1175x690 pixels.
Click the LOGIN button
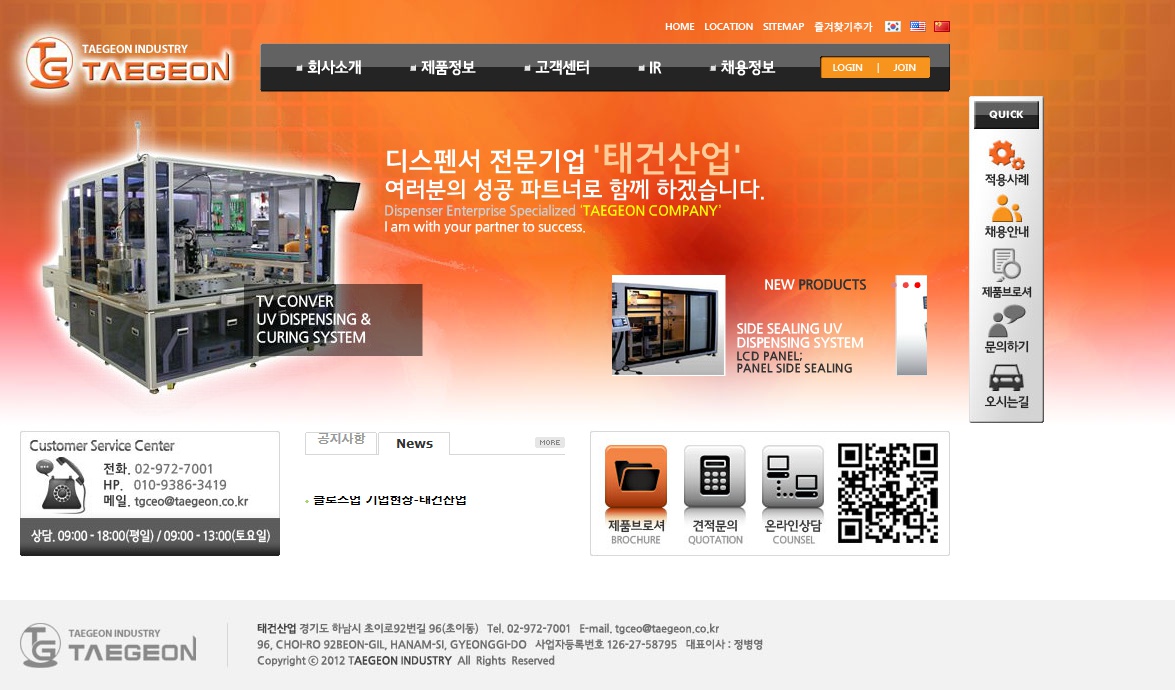pos(847,68)
